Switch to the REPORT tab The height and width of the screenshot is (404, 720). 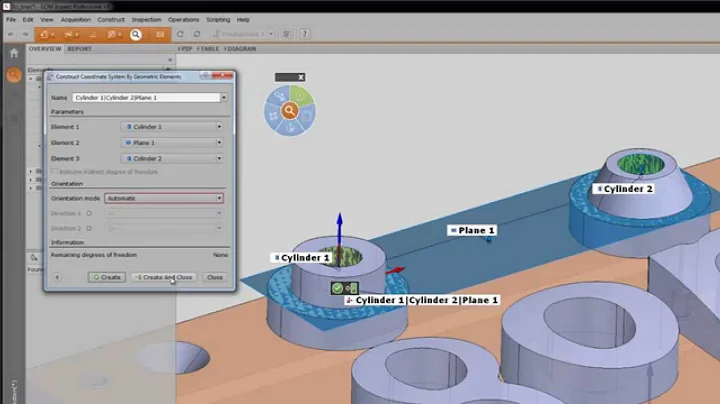79,49
